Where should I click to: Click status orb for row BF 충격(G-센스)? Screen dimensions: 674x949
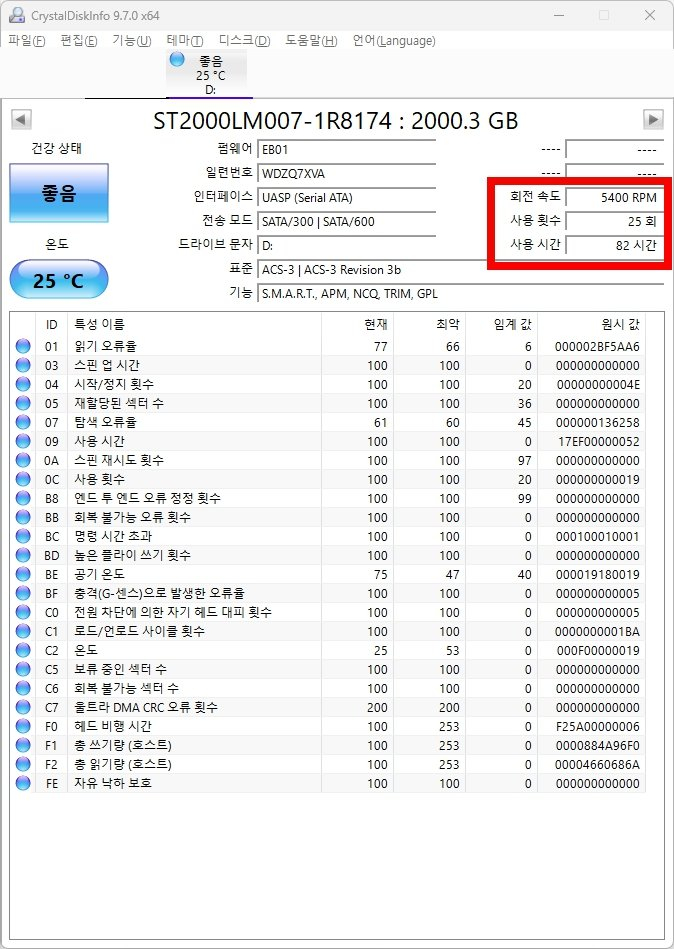pos(23,593)
